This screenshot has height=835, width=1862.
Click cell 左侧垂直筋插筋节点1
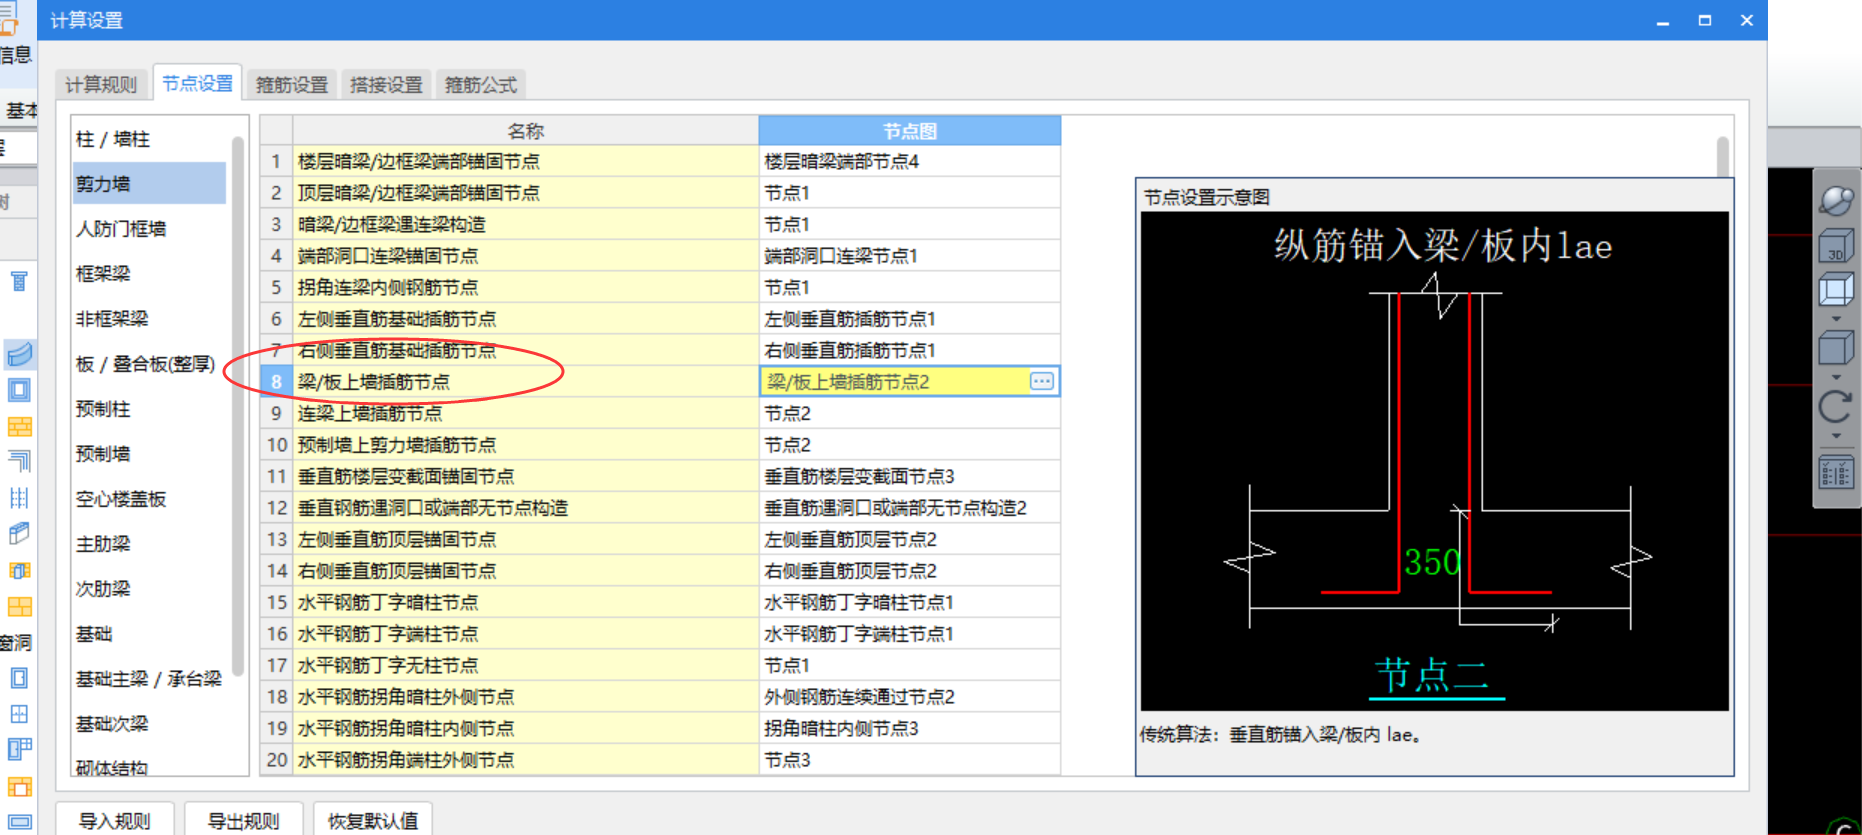coord(910,319)
